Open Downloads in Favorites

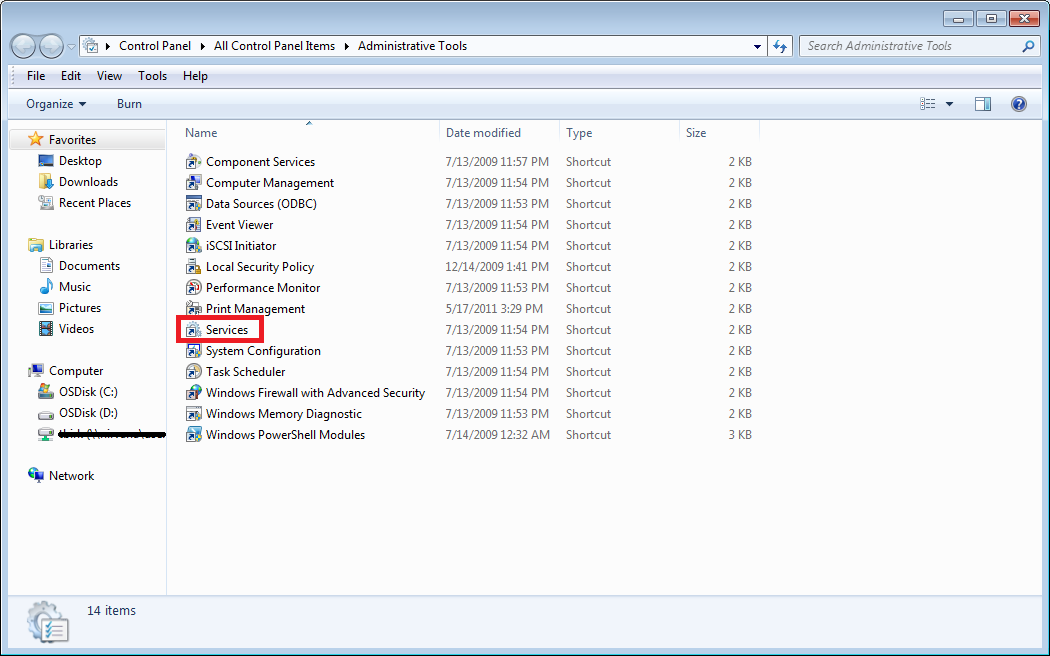coord(88,181)
